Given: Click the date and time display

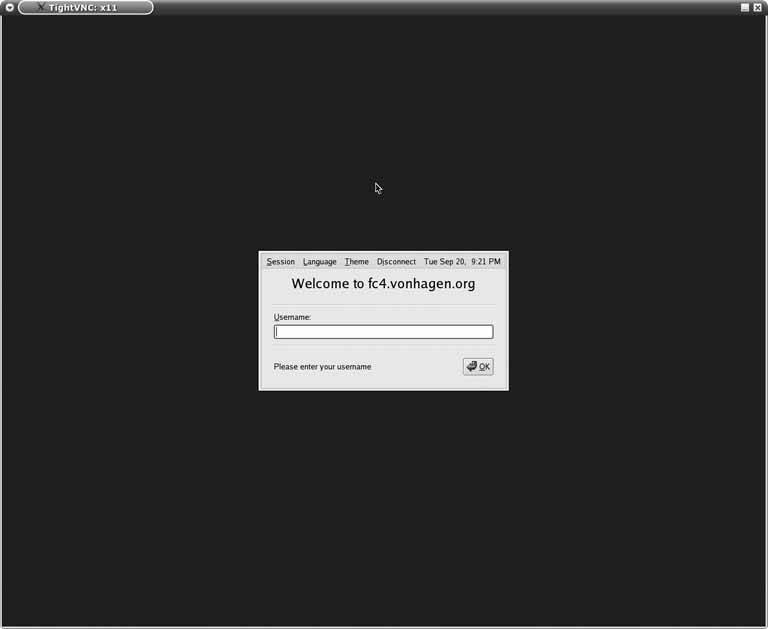Looking at the screenshot, I should 462,262.
